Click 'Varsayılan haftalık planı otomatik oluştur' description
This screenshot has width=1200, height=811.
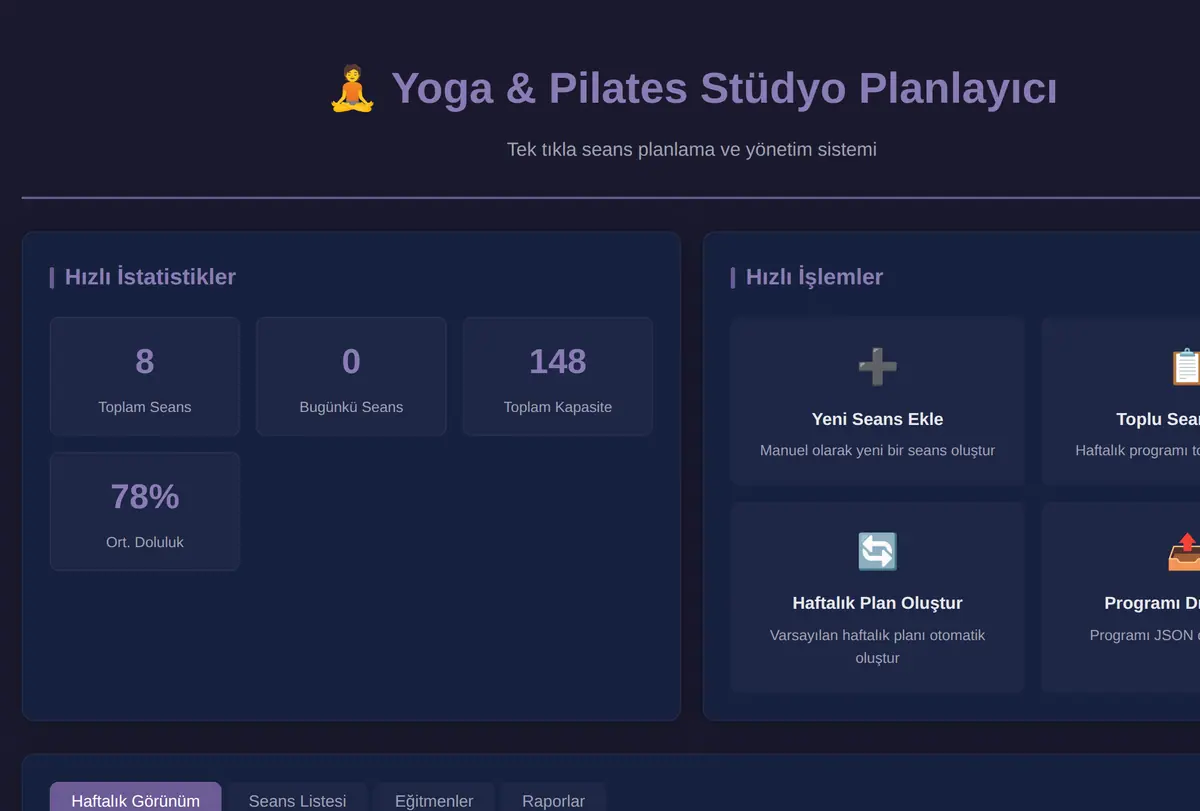[877, 646]
